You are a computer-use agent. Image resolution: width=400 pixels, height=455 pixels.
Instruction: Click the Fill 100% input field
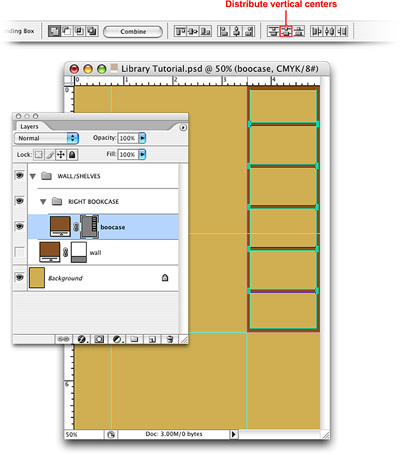(128, 154)
